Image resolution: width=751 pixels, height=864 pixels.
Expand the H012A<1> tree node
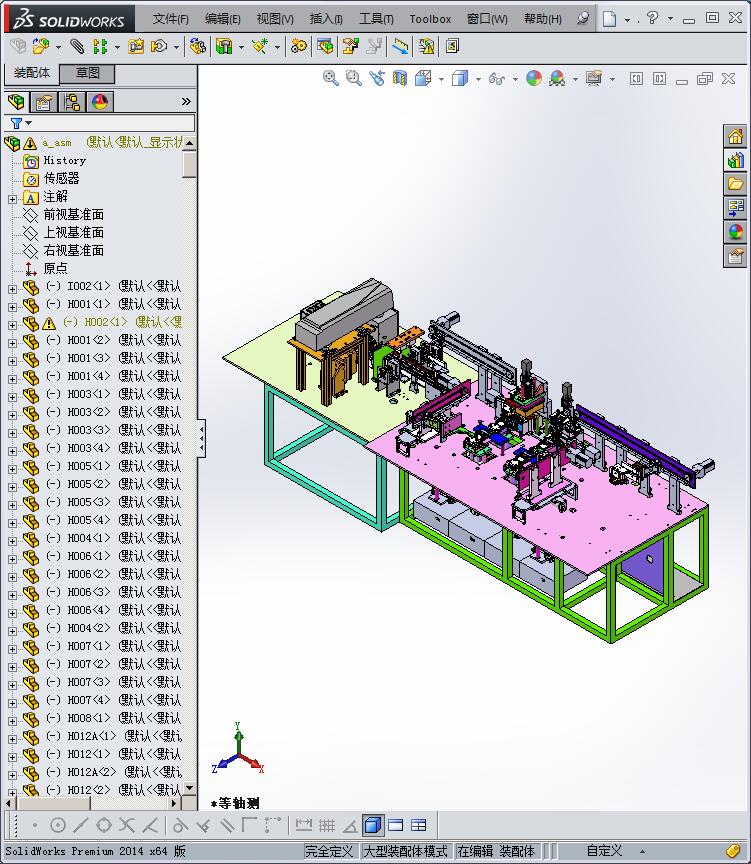12,739
